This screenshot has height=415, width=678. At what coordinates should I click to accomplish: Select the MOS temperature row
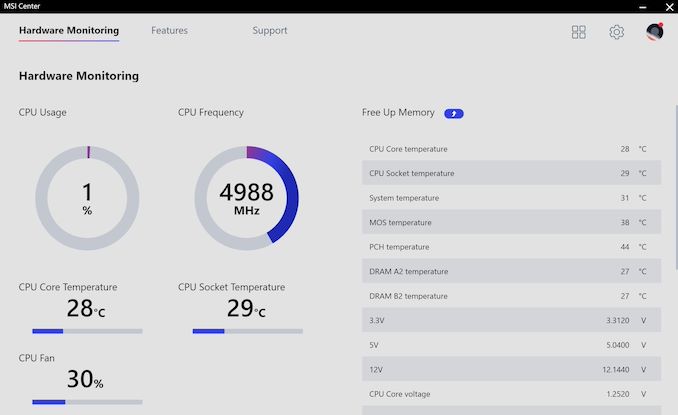click(x=510, y=222)
